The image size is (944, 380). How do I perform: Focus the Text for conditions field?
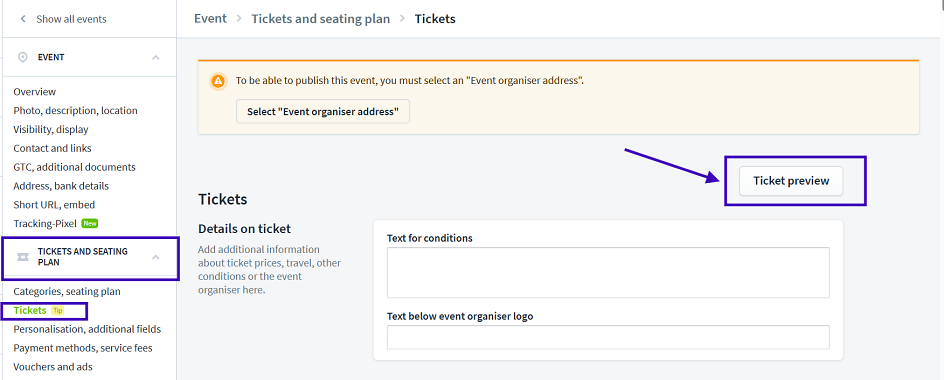pos(608,272)
